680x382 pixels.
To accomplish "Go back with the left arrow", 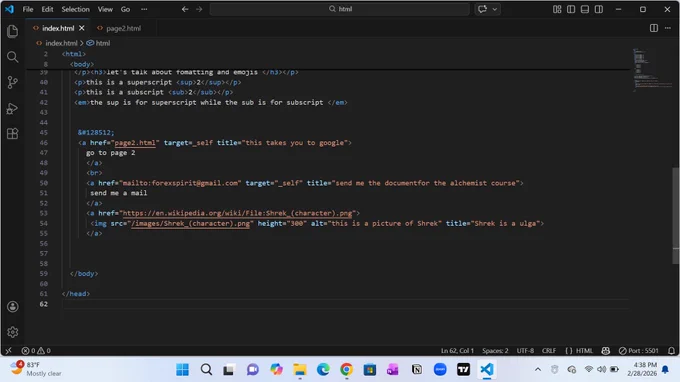I will click(x=185, y=9).
